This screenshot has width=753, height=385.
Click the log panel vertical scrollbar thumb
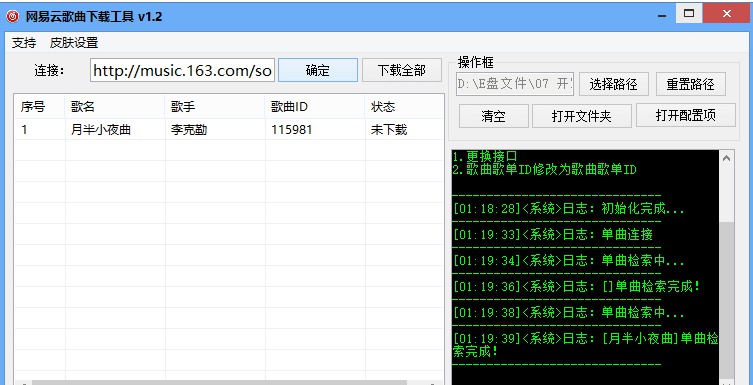point(727,302)
